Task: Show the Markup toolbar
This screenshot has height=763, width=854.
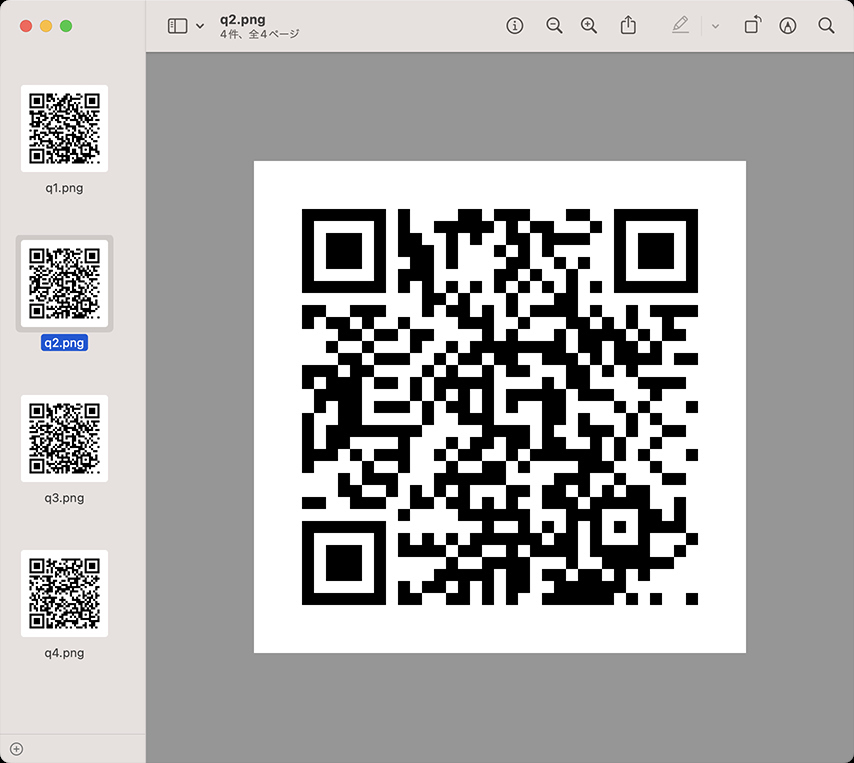Action: [x=788, y=26]
